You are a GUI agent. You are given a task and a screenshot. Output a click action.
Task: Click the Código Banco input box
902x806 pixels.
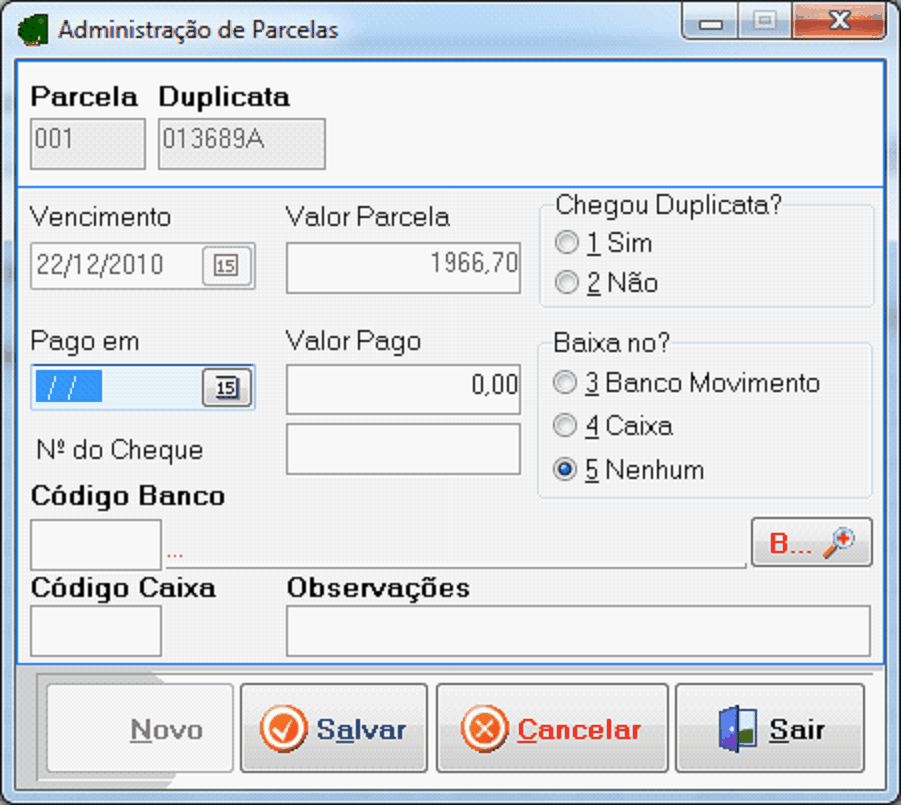(96, 545)
